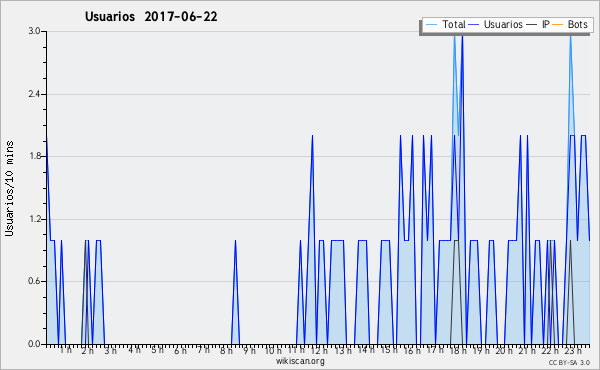Click the 1.2 y-axis value
Viewport: 600px width, 370px height.
click(x=34, y=219)
